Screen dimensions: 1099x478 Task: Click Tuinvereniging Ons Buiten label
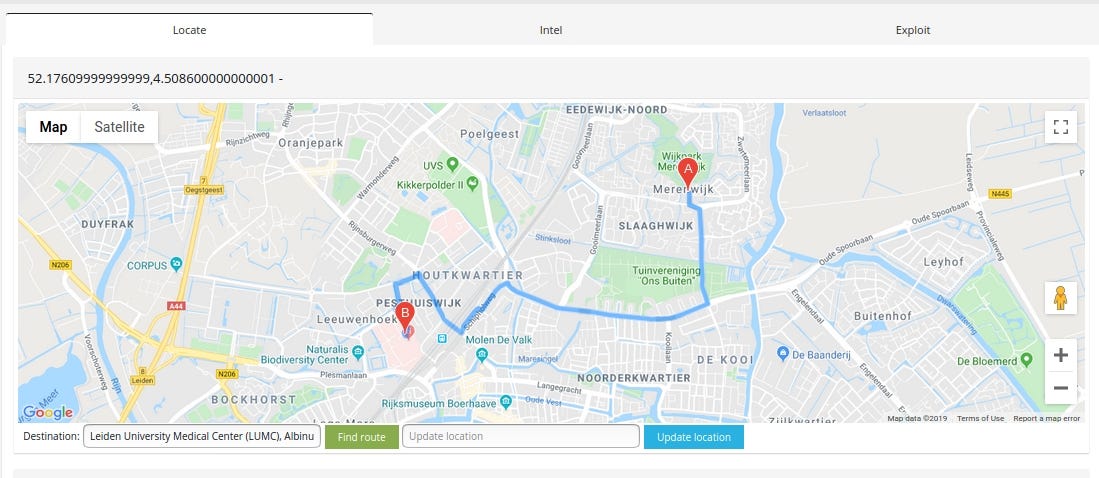pos(668,275)
